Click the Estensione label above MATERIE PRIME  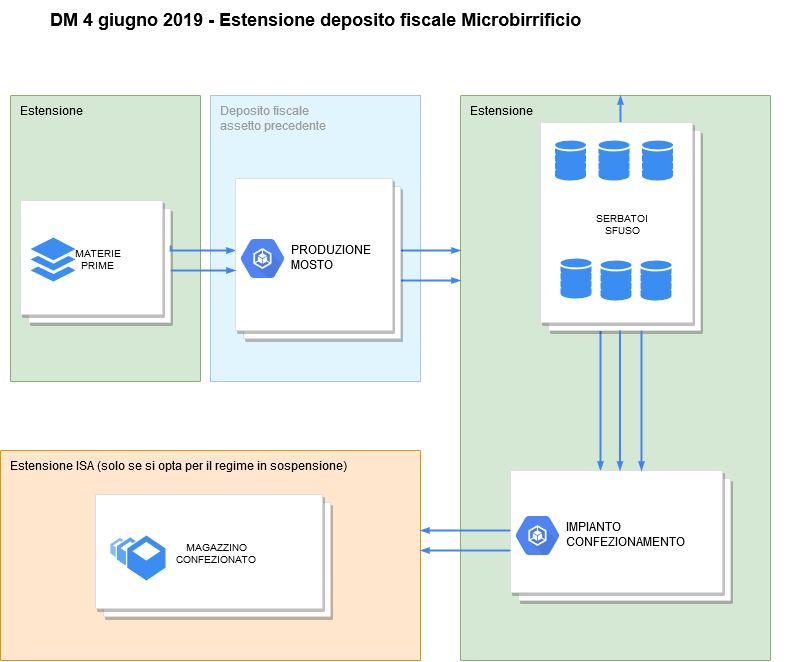[x=51, y=111]
